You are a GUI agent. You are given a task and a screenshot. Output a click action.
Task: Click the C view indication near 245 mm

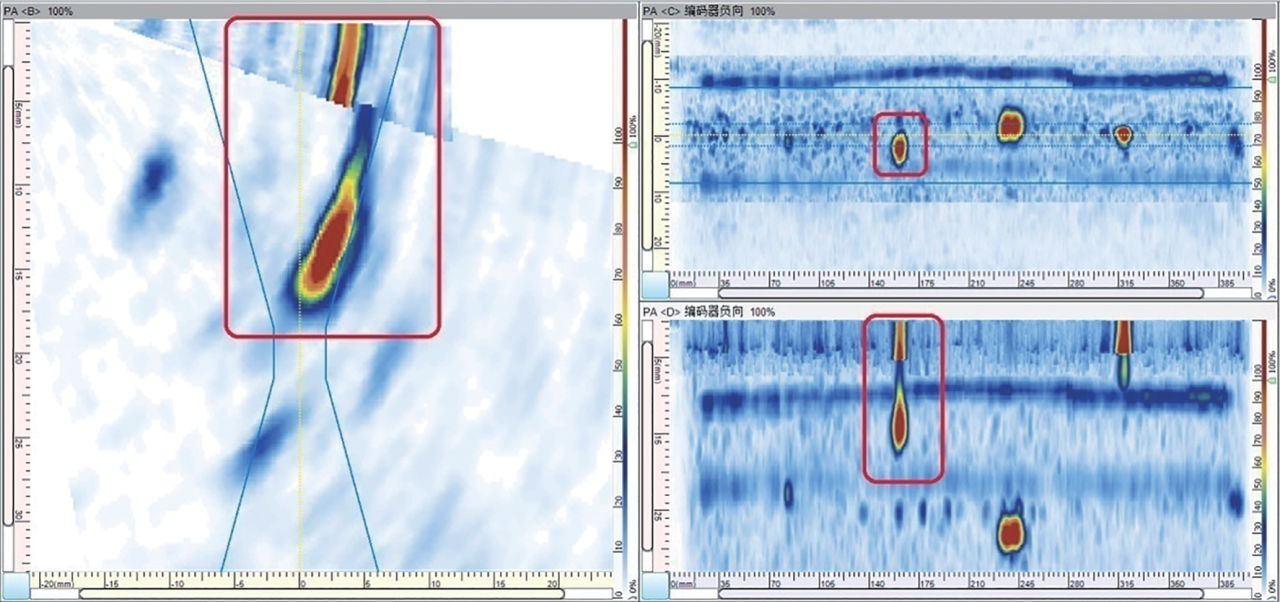1011,124
